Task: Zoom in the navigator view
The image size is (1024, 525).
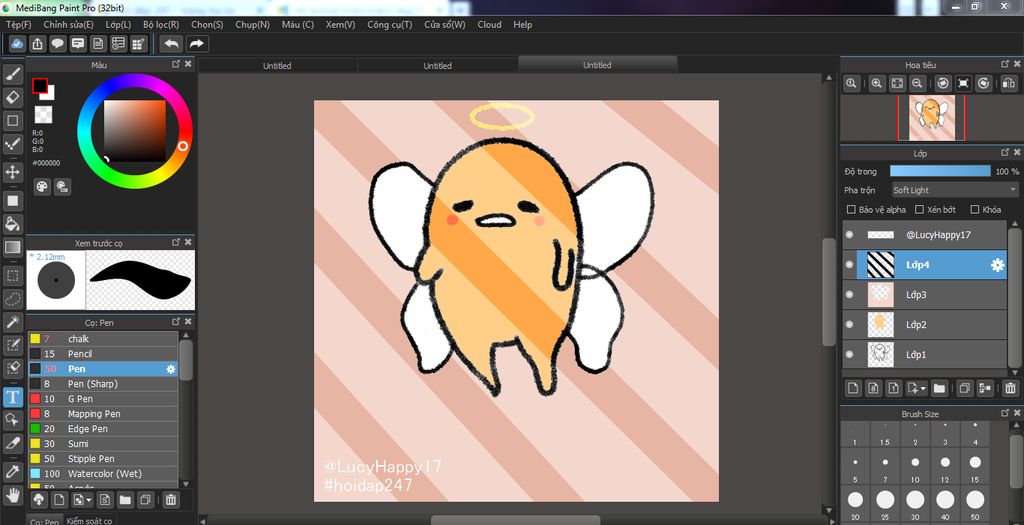Action: pos(876,83)
